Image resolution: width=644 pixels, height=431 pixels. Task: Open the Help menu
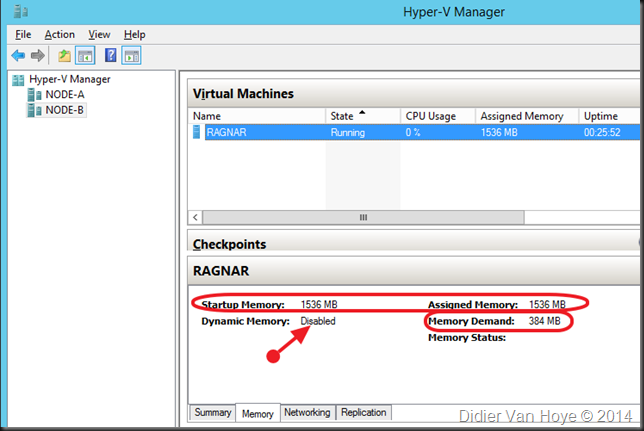(135, 35)
